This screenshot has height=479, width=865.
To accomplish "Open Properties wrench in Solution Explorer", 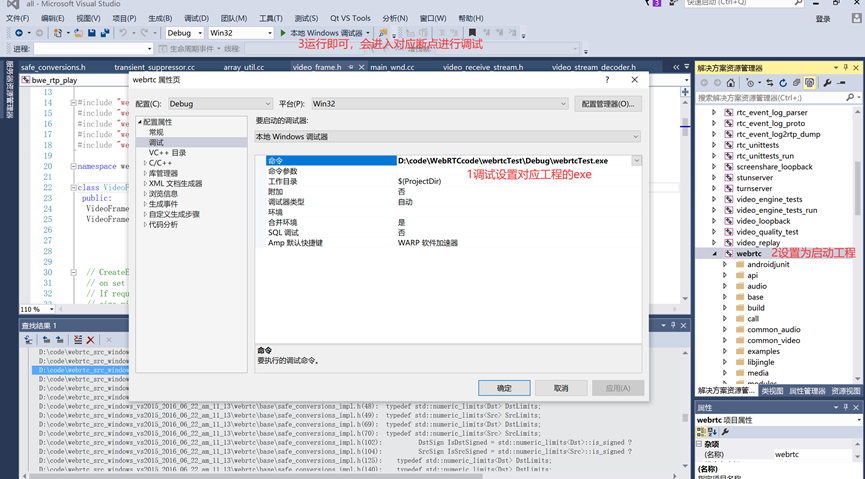I will (827, 83).
